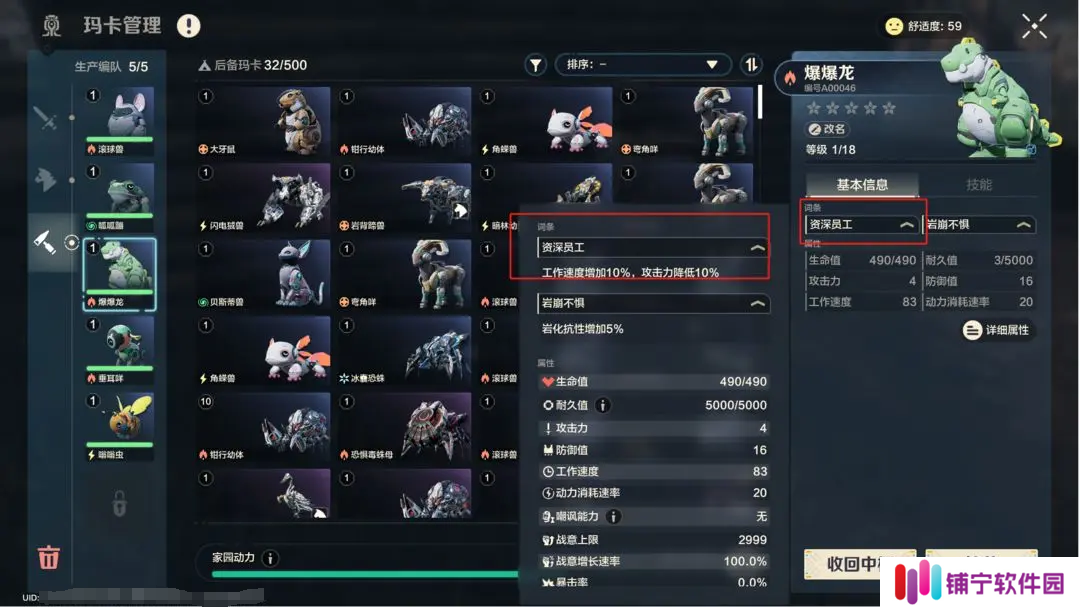The image size is (1080, 607).
Task: Click the info icon next to 嘲讽能力
Action: (613, 516)
